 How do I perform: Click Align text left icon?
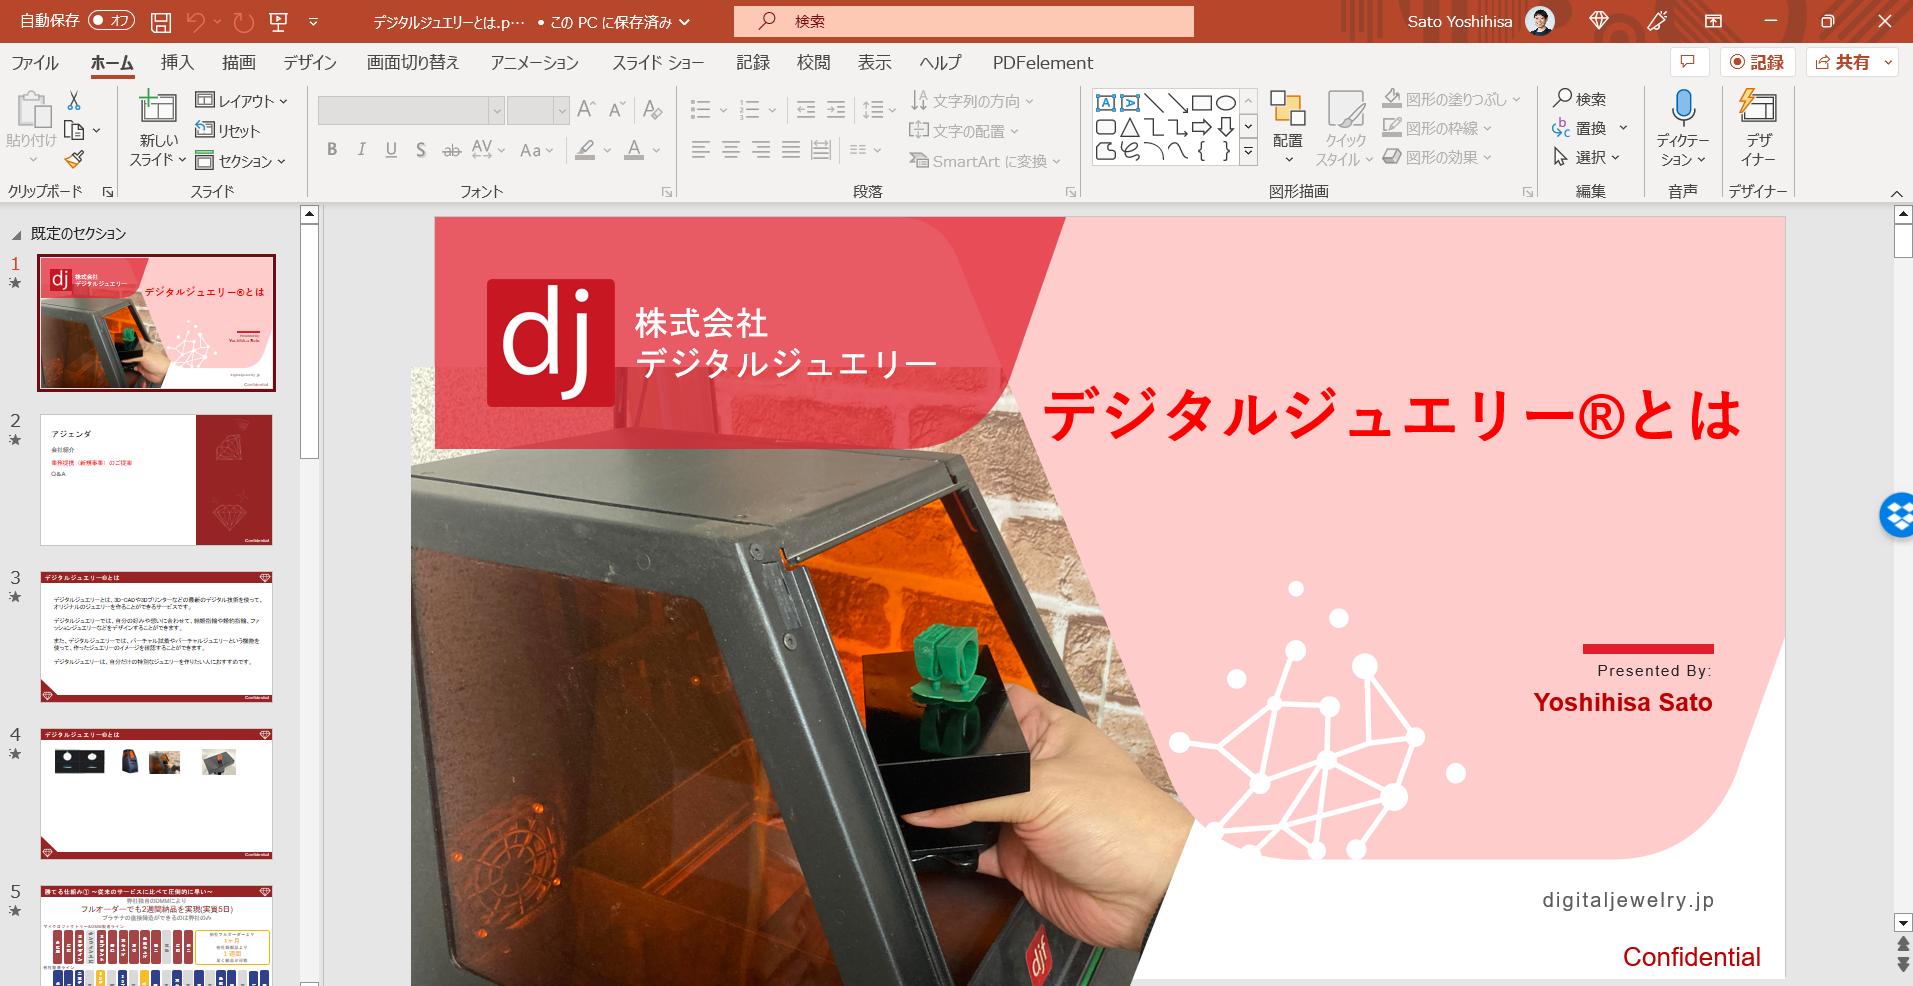[701, 150]
